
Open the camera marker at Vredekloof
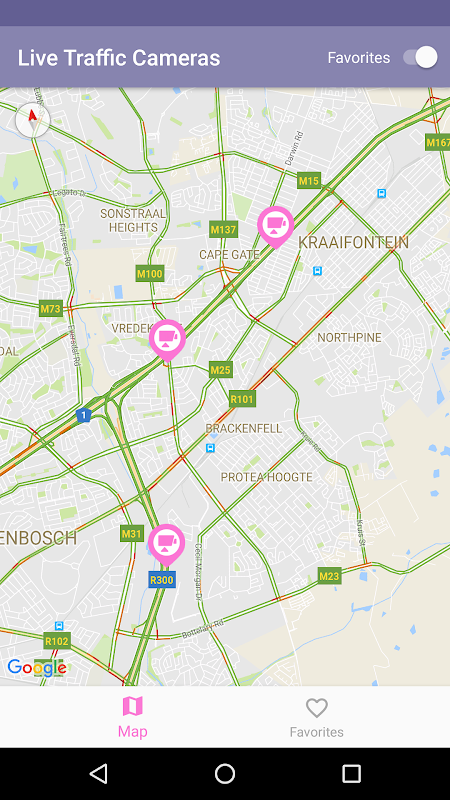(167, 340)
